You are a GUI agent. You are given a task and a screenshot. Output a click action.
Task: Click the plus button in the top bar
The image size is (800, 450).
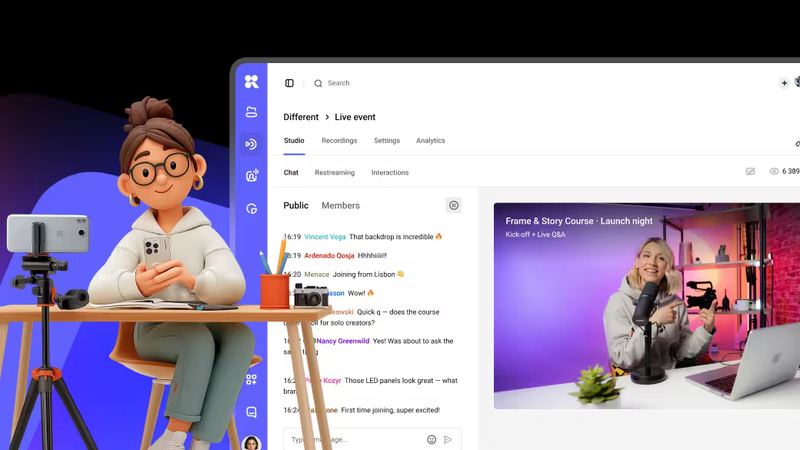pos(784,83)
